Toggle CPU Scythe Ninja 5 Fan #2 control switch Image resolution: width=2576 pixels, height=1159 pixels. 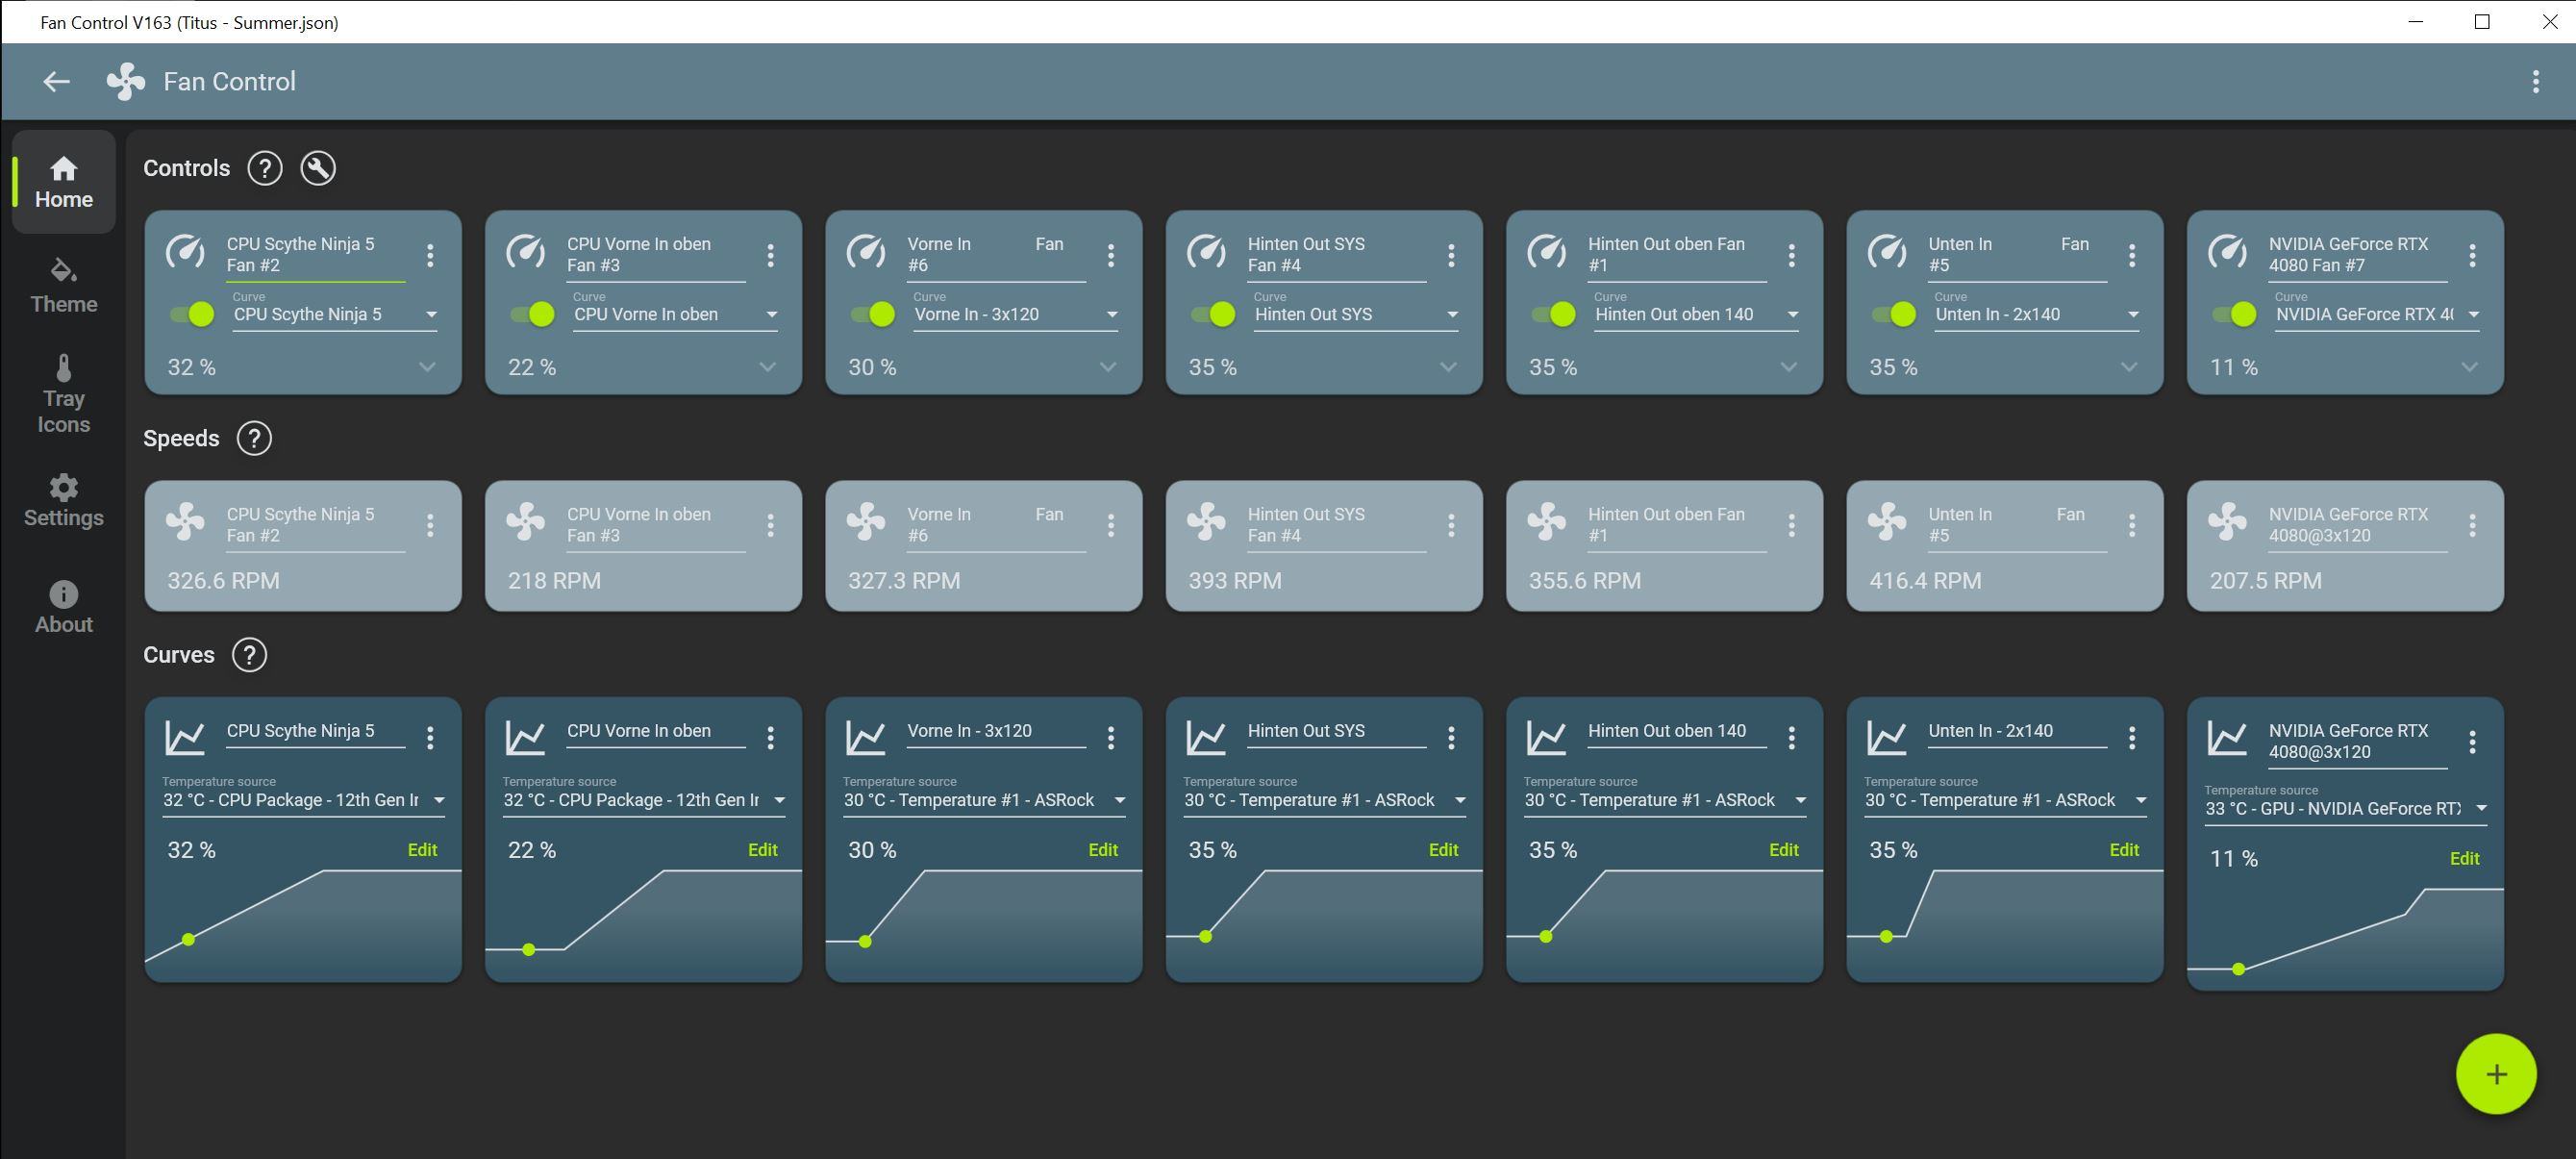(192, 314)
